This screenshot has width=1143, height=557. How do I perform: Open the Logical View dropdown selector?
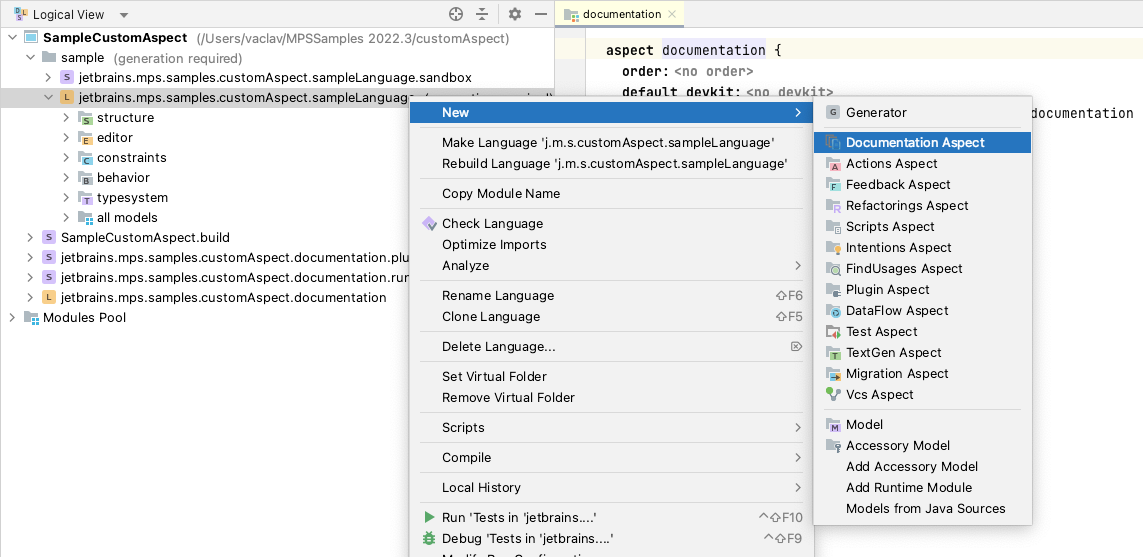(124, 15)
